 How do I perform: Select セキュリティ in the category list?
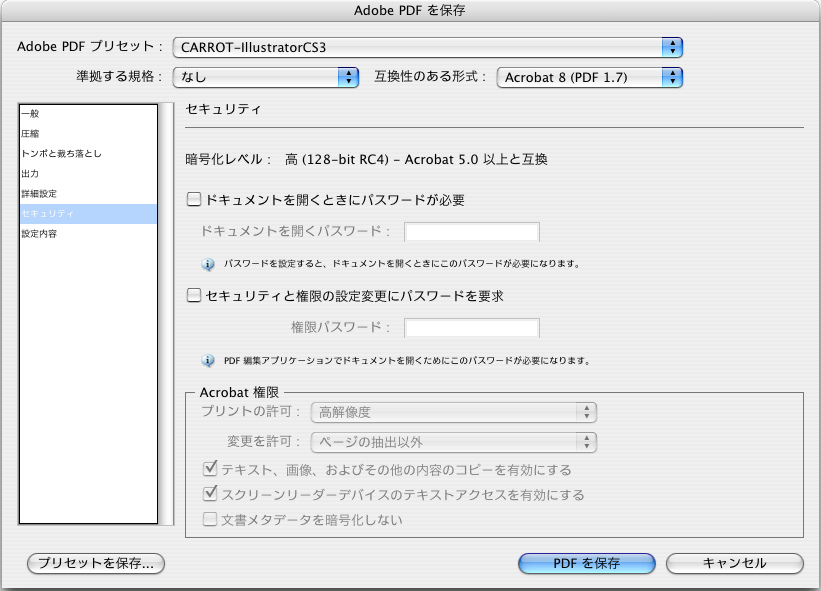[x=88, y=214]
